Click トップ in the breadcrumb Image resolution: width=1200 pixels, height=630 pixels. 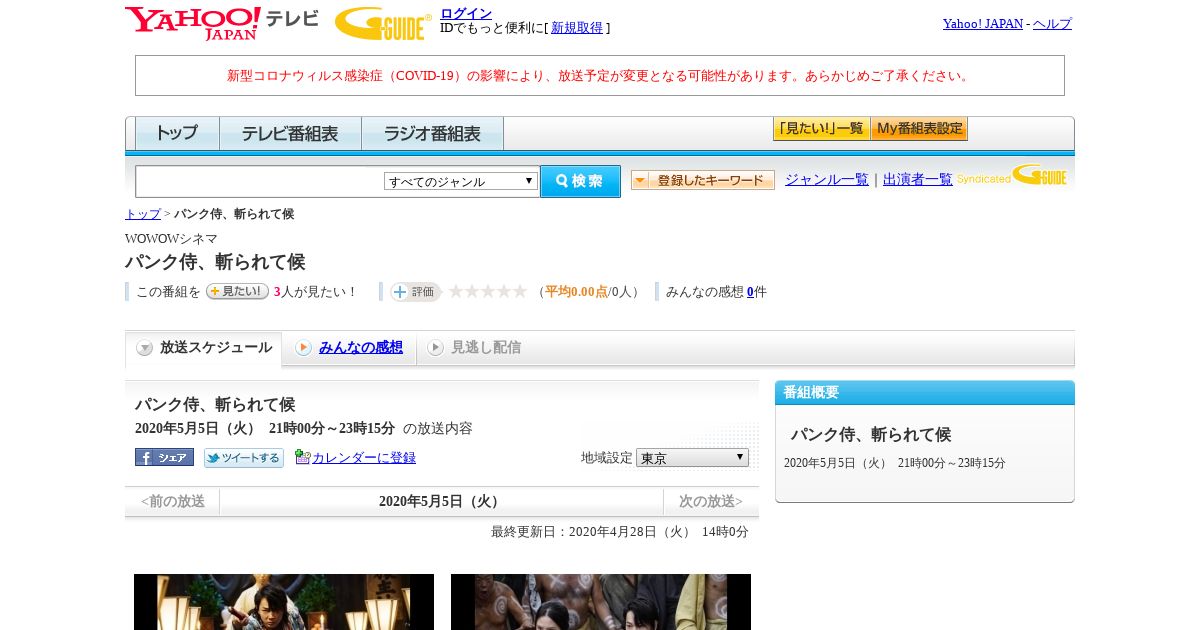[x=143, y=214]
